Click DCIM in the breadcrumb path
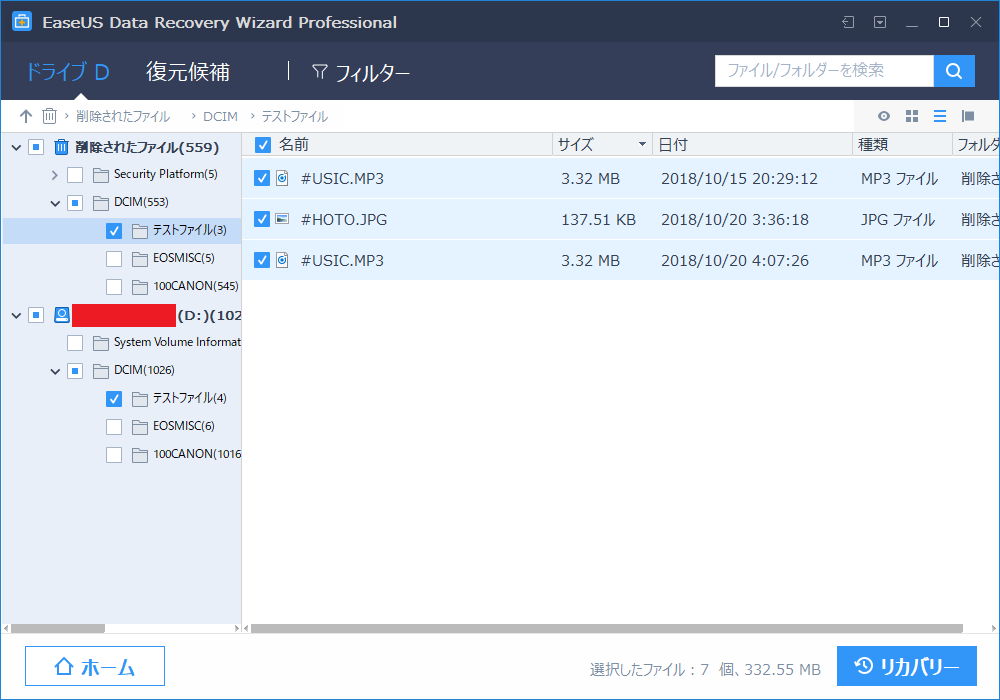The image size is (1000, 700). [220, 117]
